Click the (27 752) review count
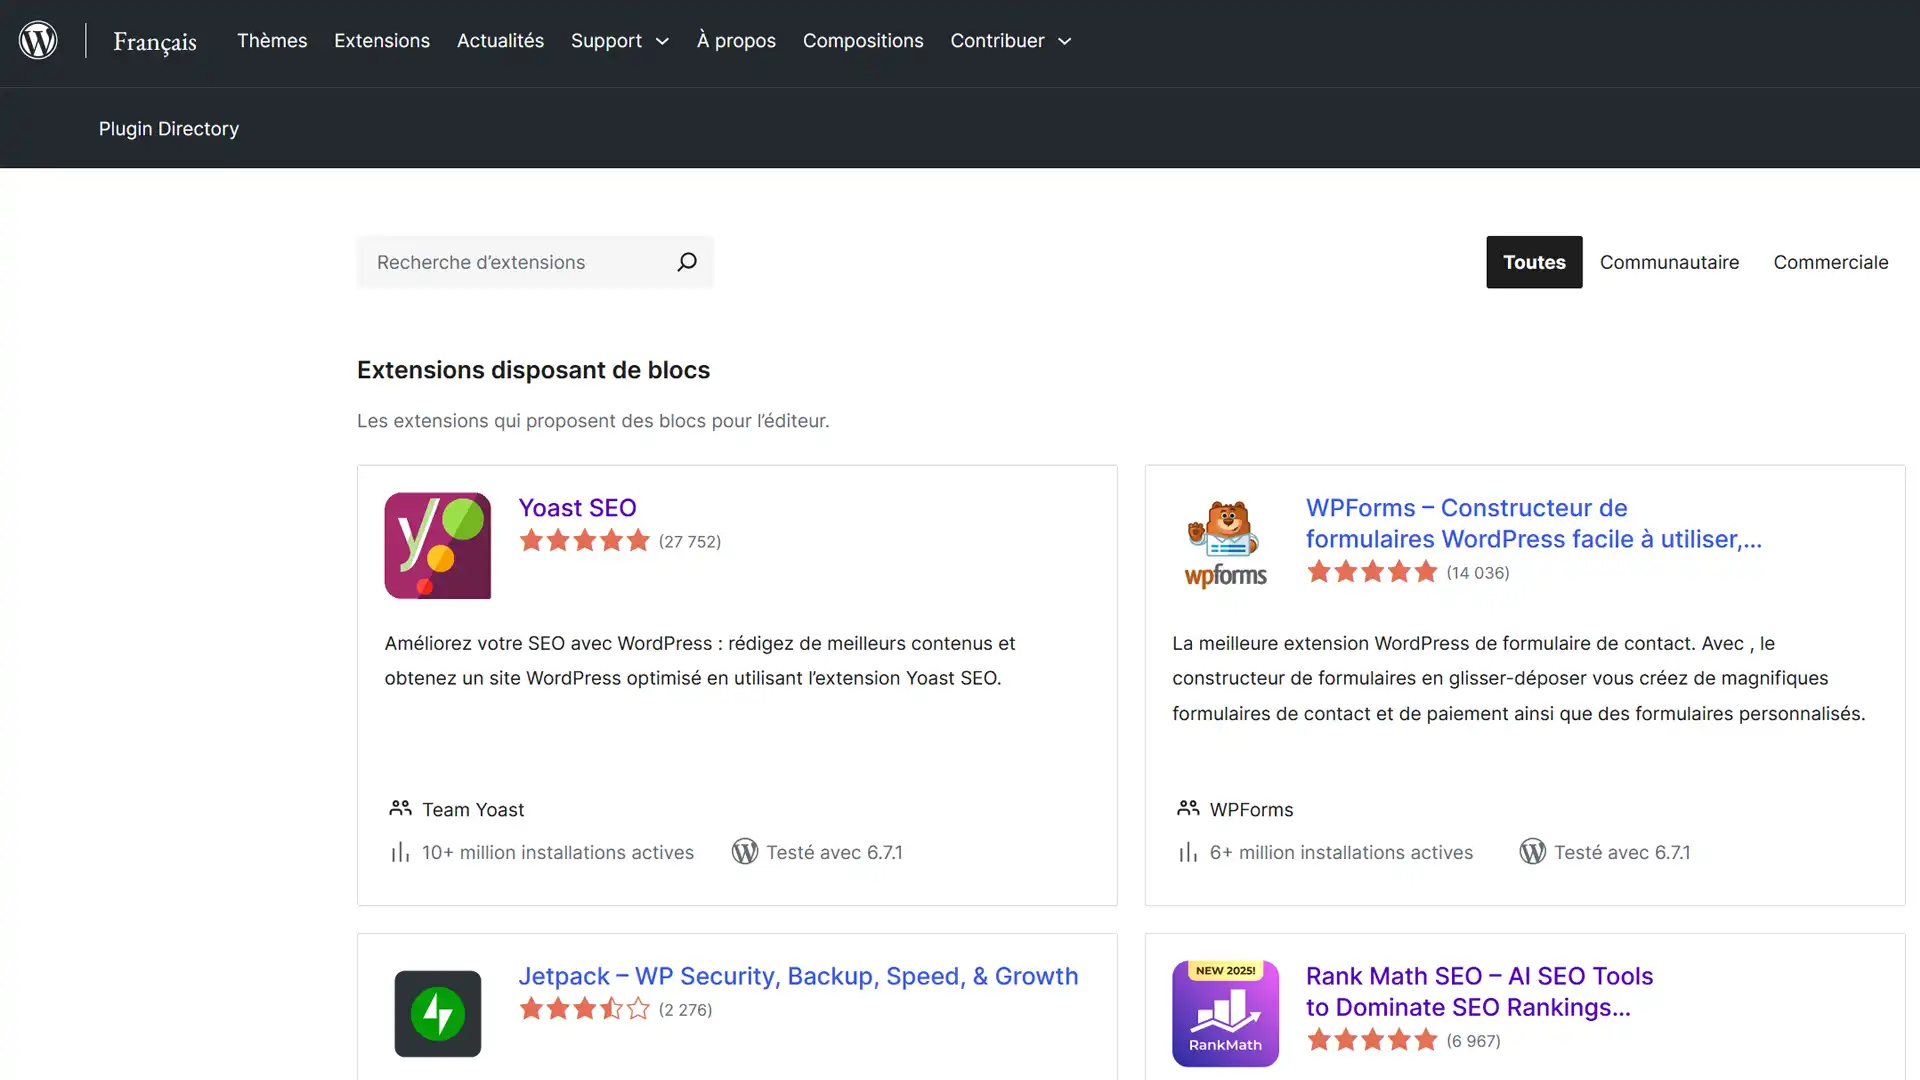Image resolution: width=1920 pixels, height=1080 pixels. pos(689,541)
